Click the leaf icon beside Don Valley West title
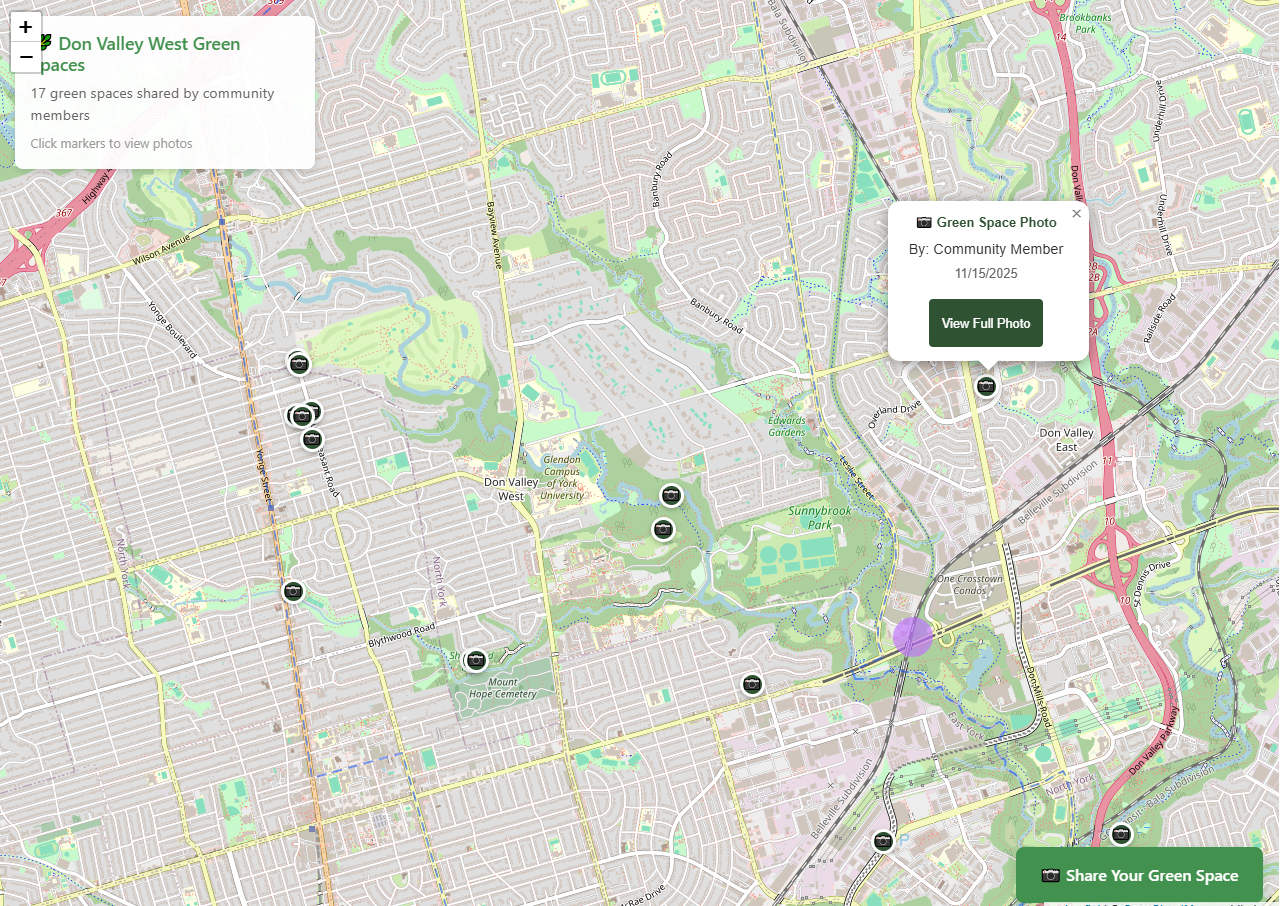Image resolution: width=1281 pixels, height=906 pixels. (44, 41)
